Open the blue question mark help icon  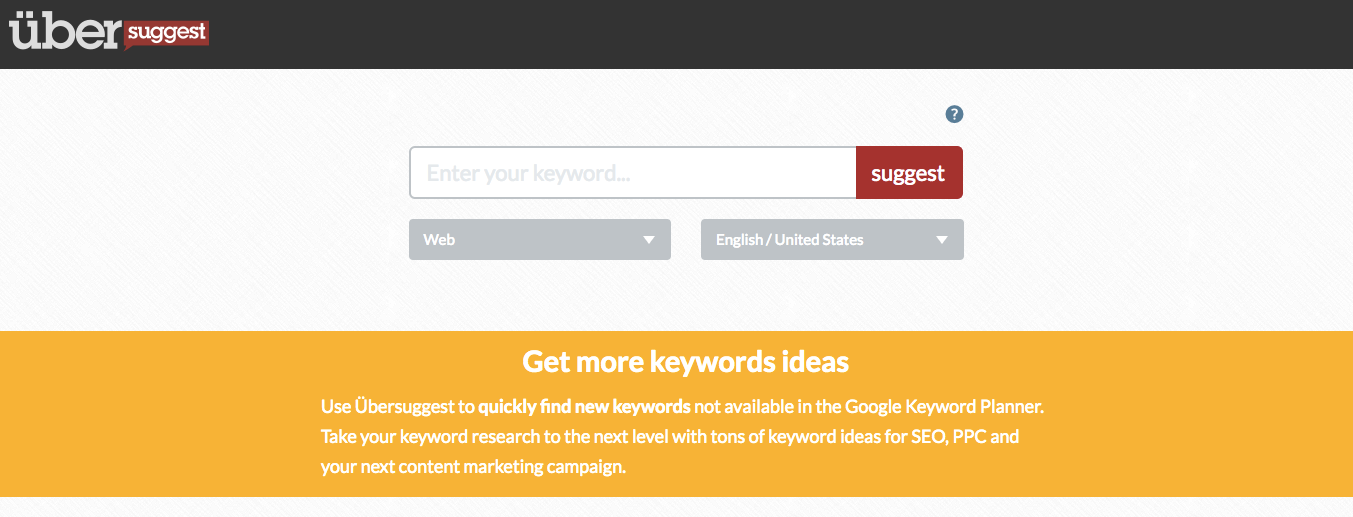pyautogui.click(x=954, y=114)
